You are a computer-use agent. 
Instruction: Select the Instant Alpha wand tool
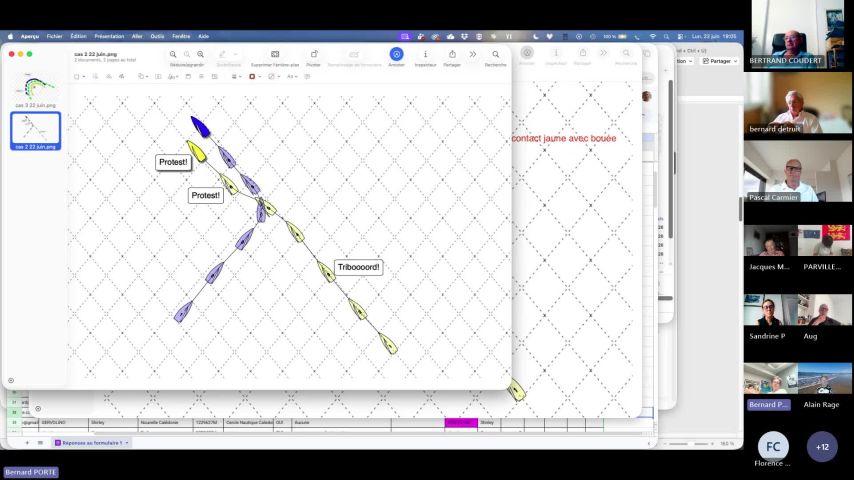click(95, 77)
